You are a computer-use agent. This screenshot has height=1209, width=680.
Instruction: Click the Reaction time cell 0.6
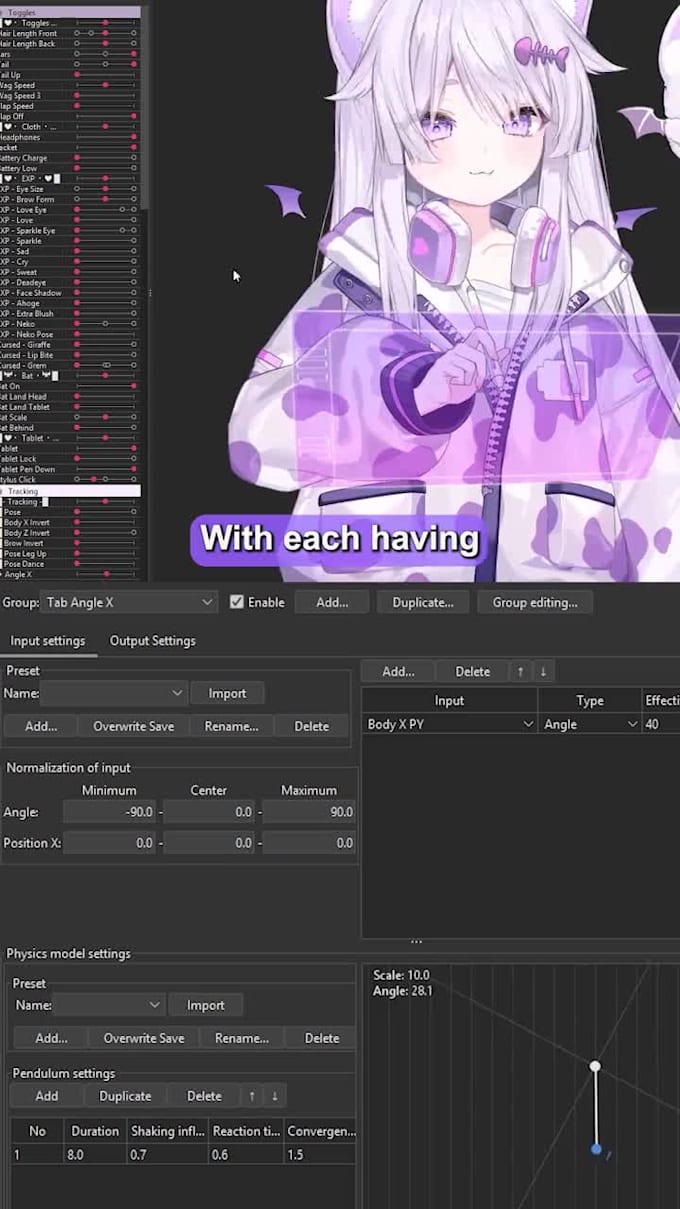[246, 1154]
